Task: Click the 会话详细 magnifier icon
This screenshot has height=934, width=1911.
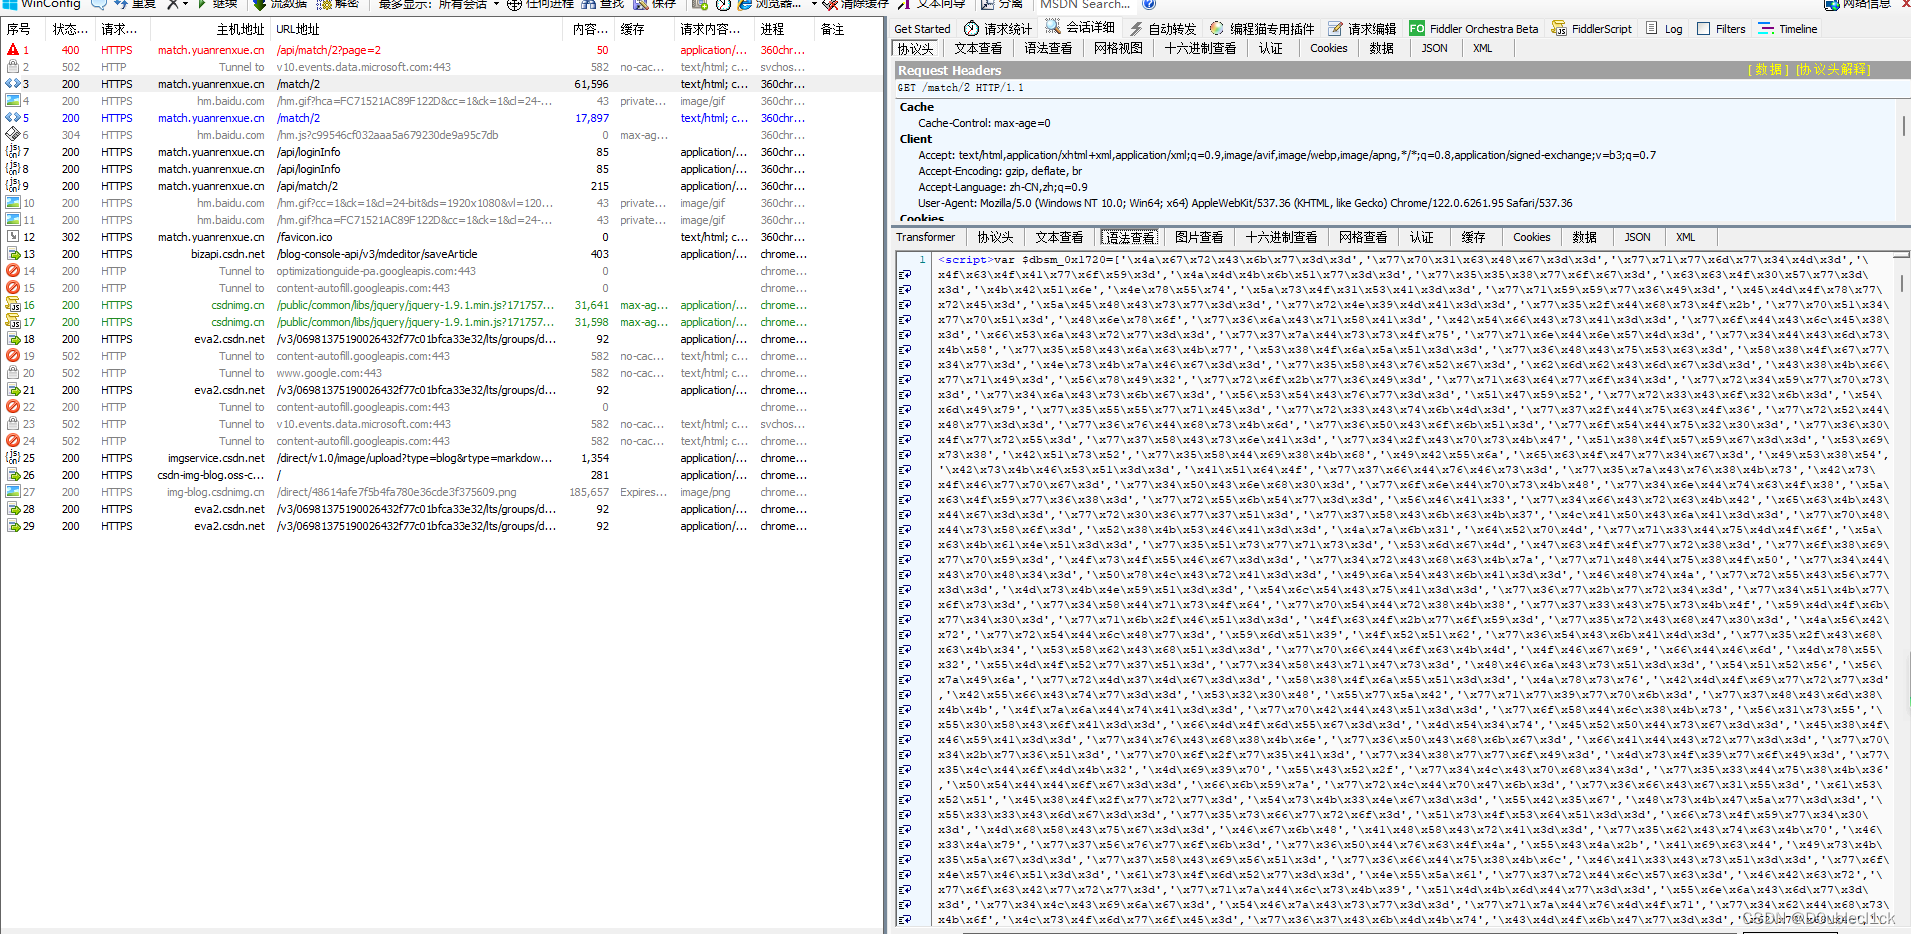Action: point(1053,27)
